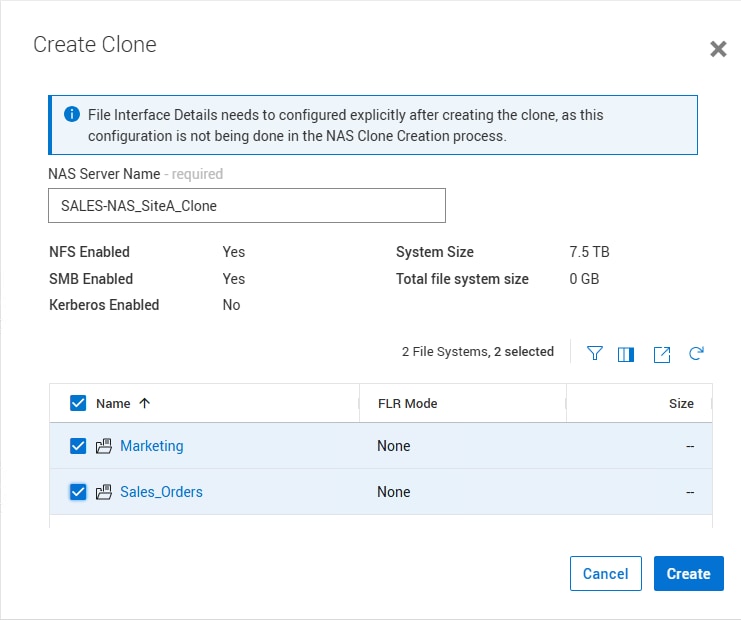The image size is (741, 620).
Task: Open the show/hide columns icon
Action: [x=626, y=354]
